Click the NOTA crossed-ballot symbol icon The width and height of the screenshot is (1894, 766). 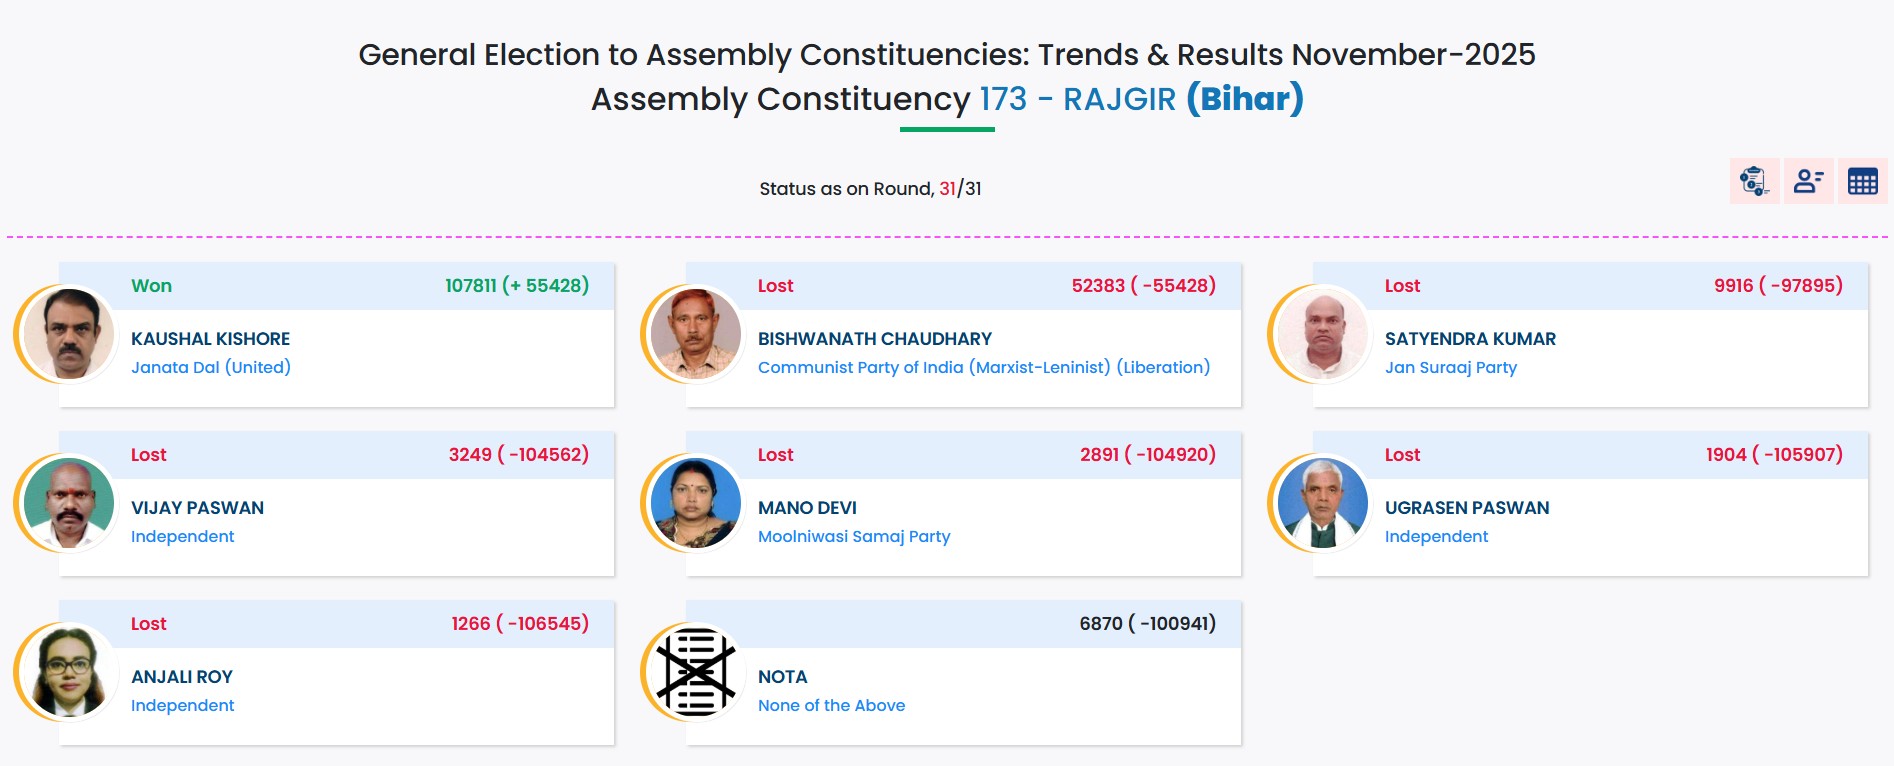point(696,673)
